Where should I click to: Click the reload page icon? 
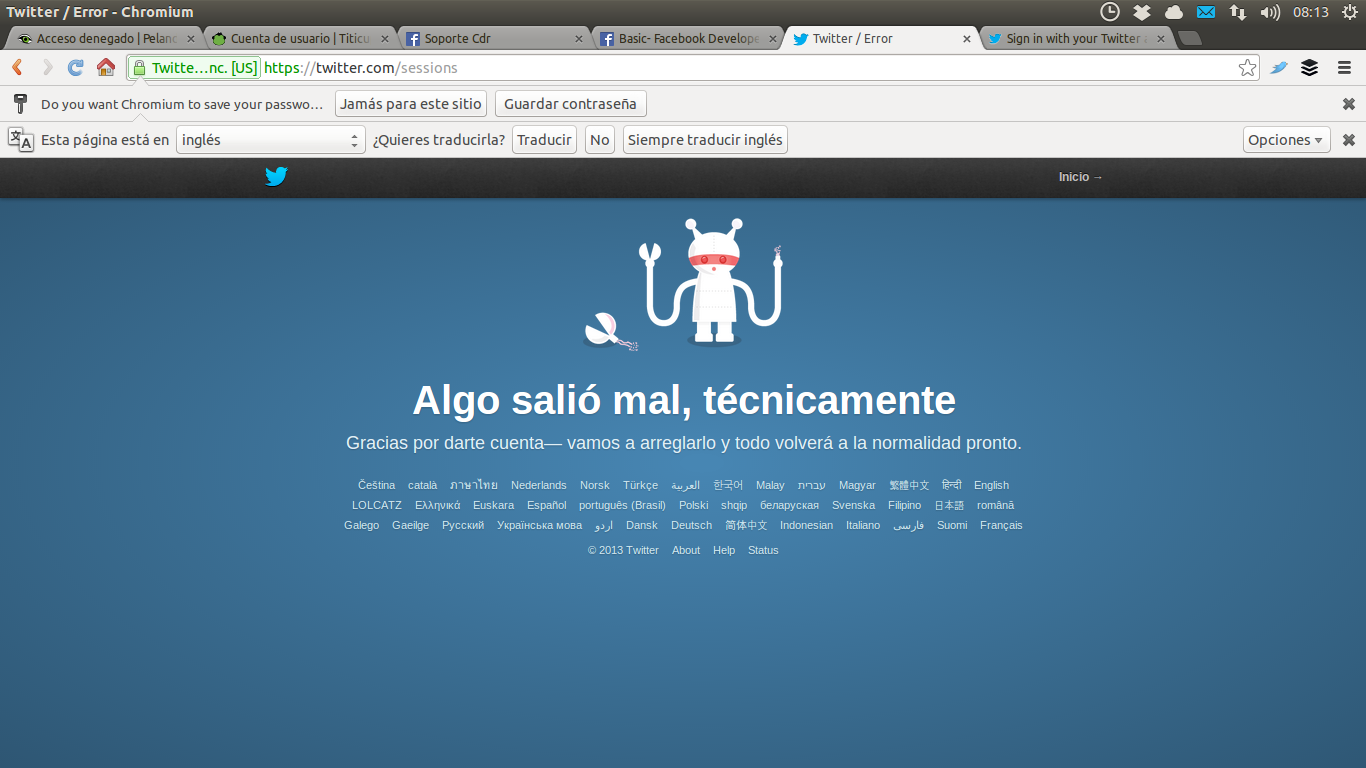coord(75,68)
